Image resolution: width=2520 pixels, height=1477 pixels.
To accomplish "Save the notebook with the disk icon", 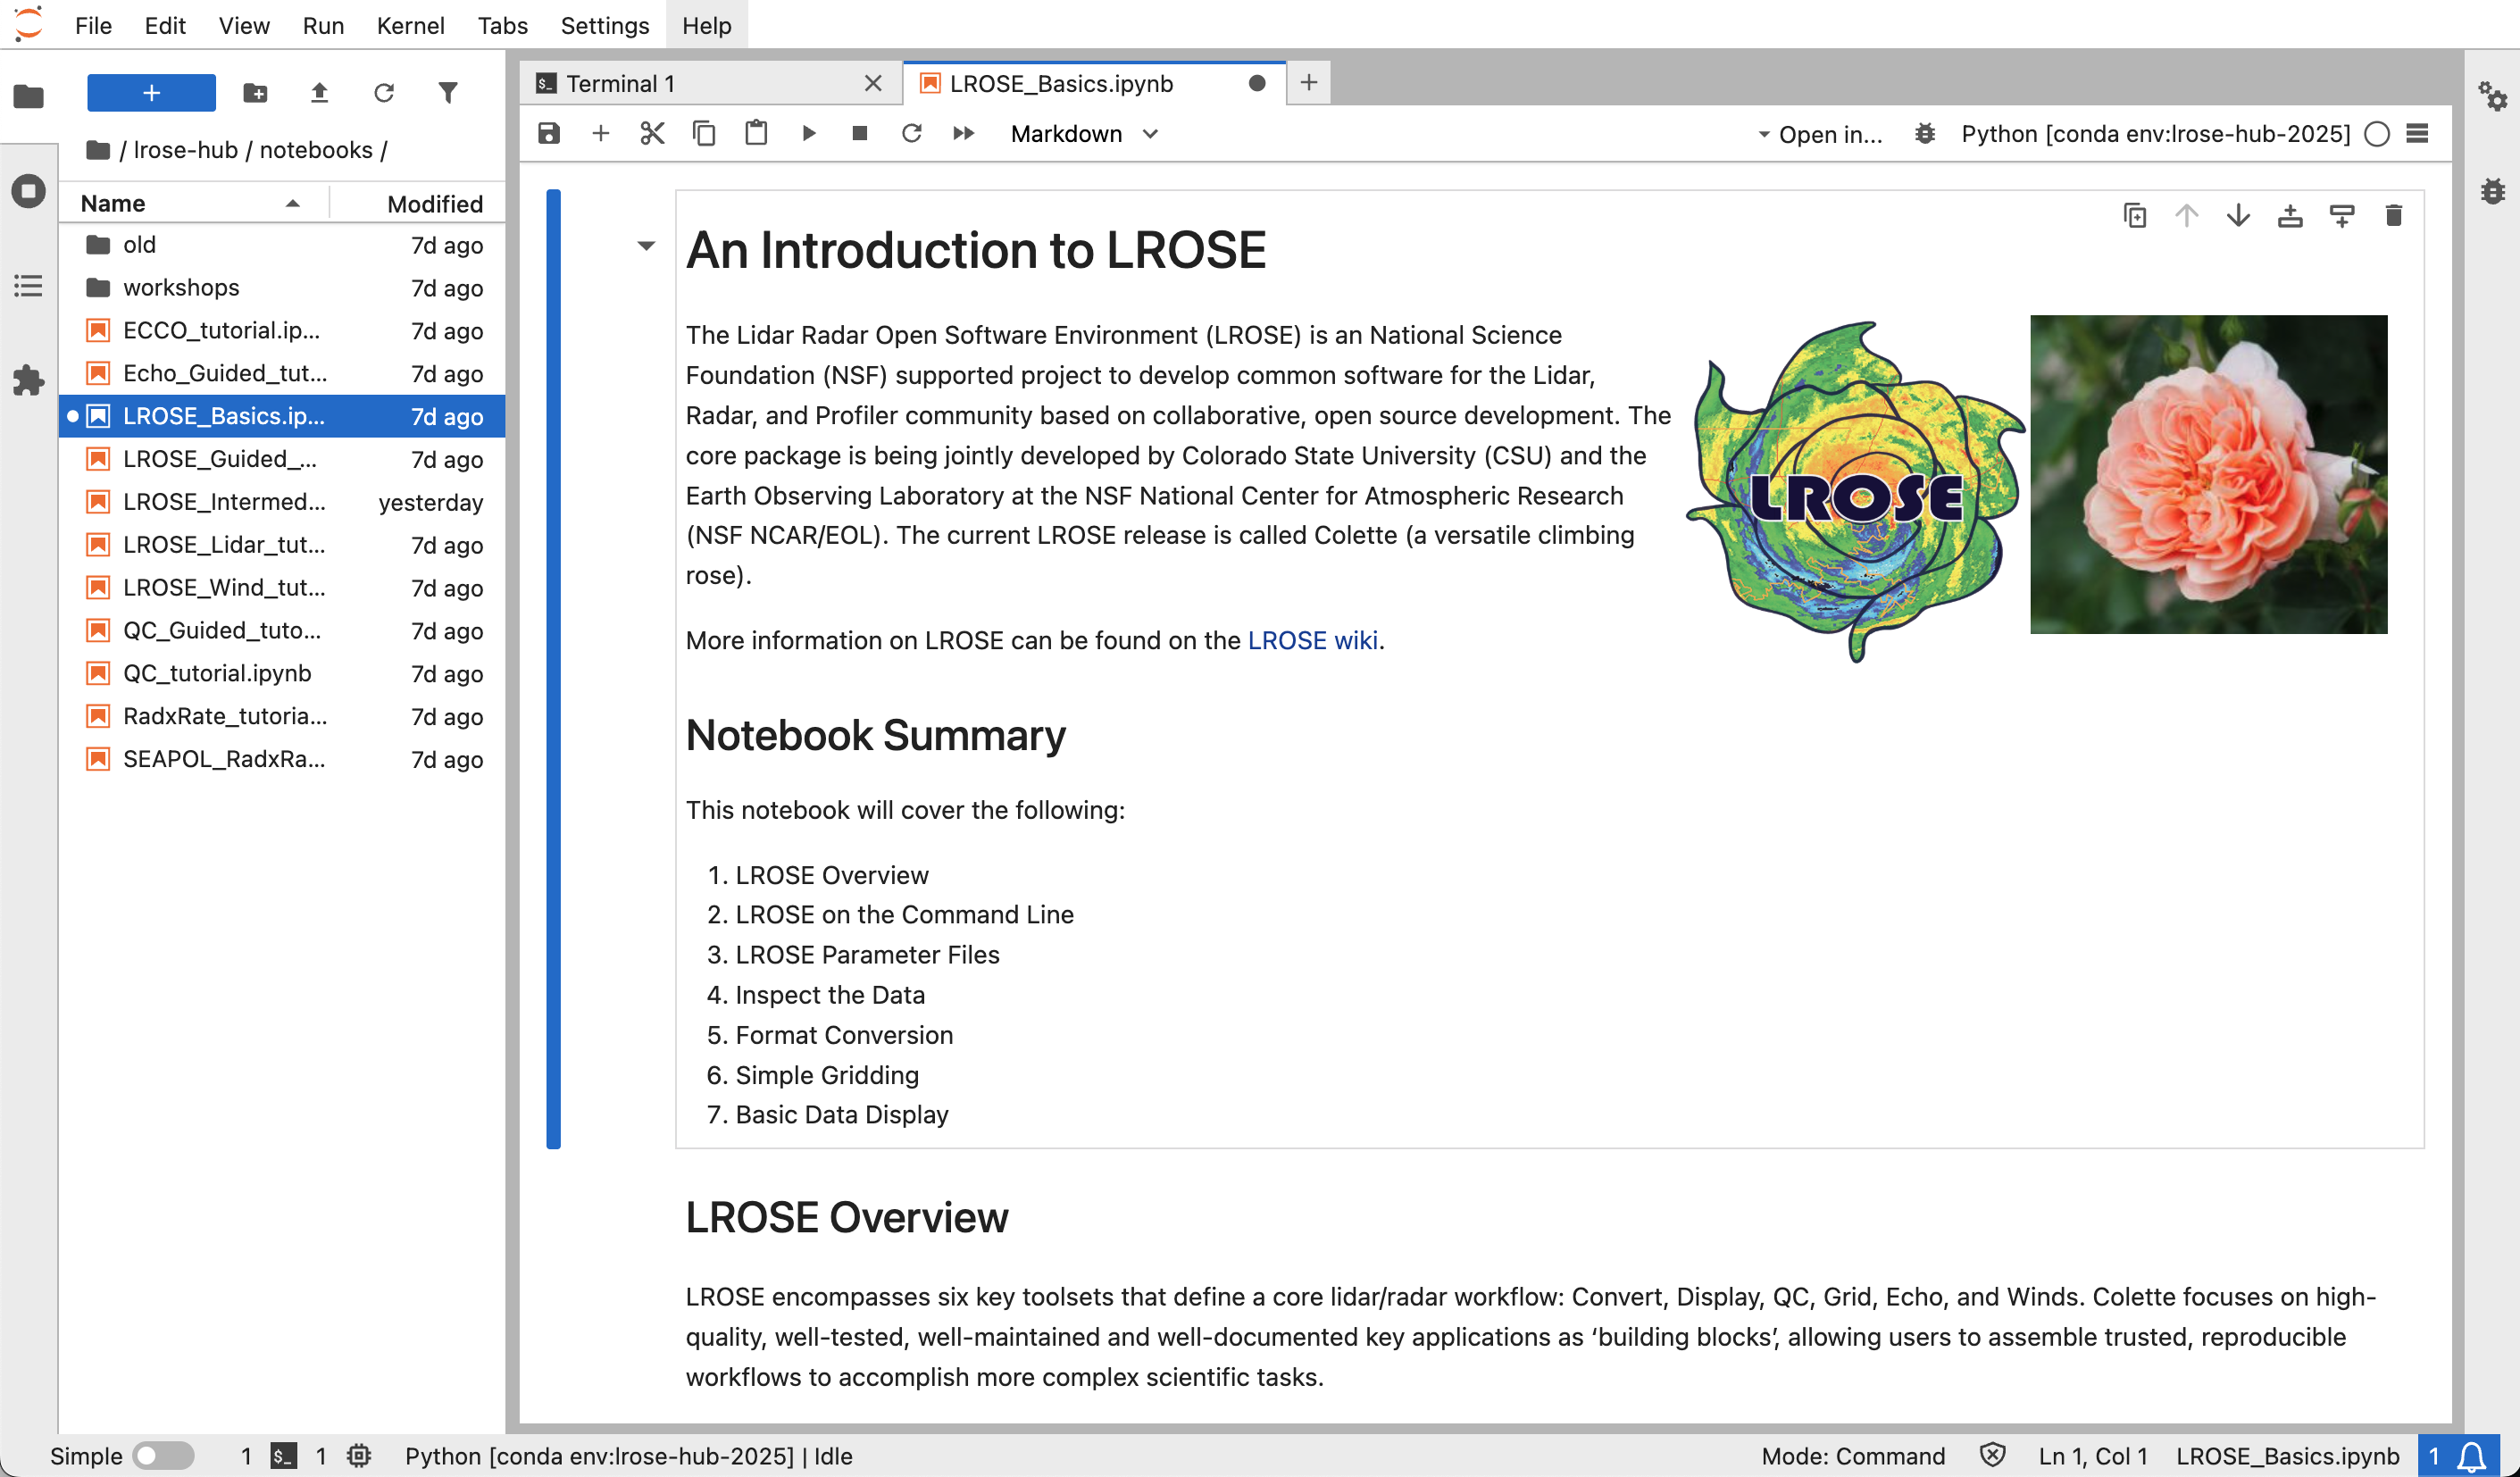I will 549,134.
